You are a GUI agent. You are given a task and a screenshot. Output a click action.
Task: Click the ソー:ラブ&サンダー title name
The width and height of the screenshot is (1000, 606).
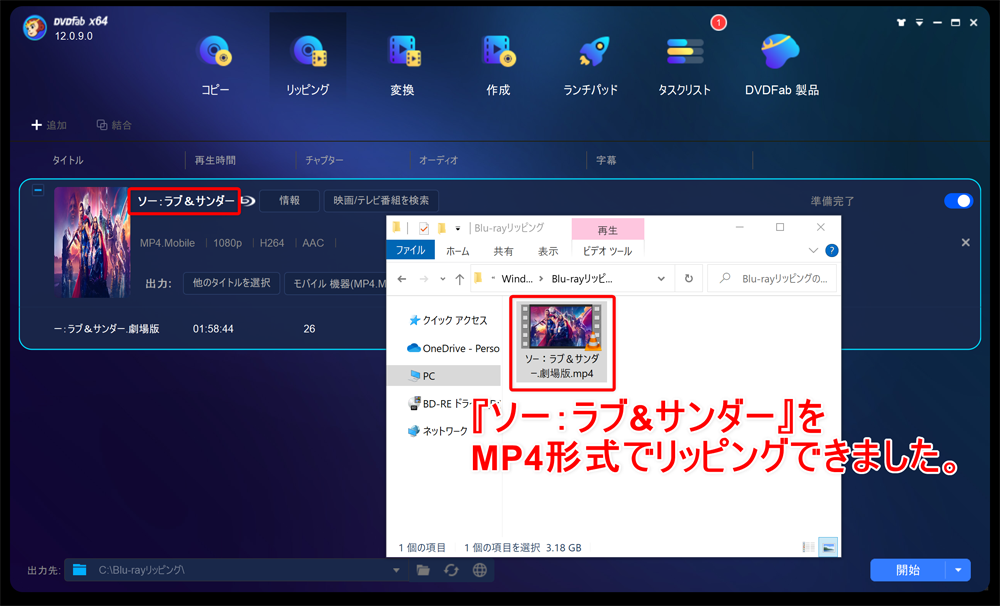[186, 201]
